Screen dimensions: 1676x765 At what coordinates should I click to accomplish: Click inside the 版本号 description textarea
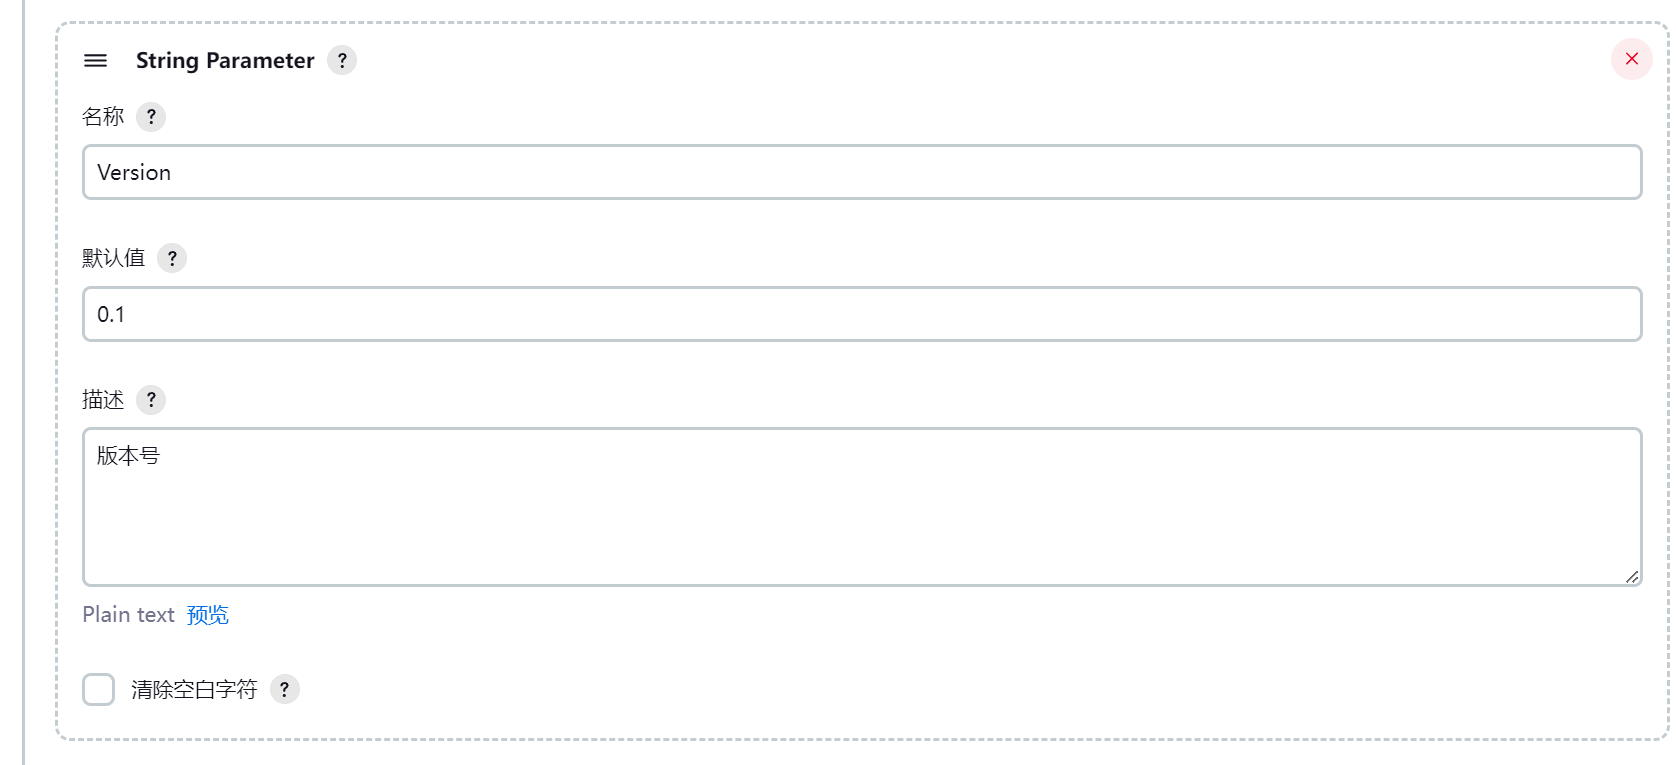click(862, 507)
